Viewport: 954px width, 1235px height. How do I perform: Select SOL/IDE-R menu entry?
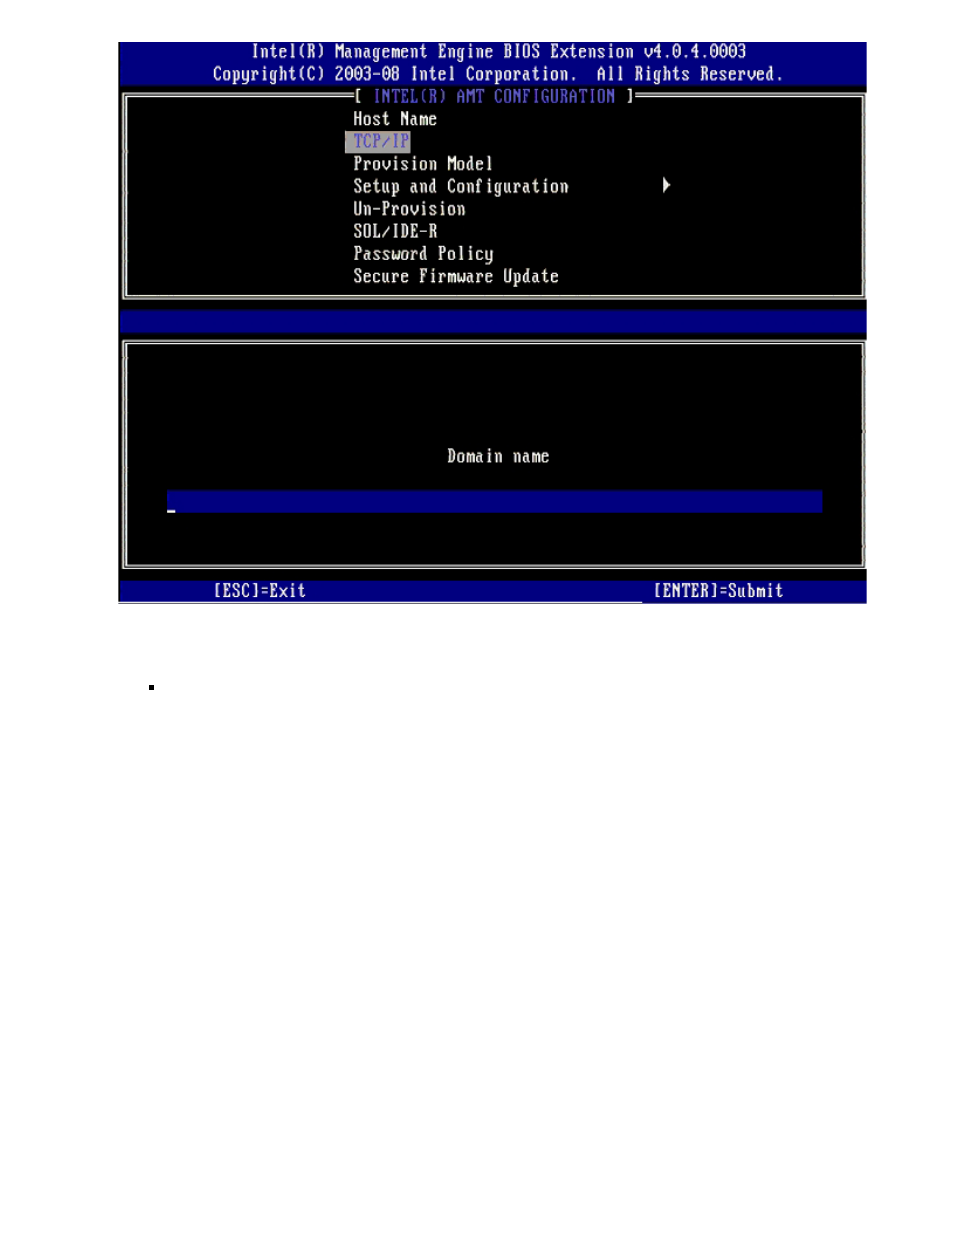click(x=395, y=231)
